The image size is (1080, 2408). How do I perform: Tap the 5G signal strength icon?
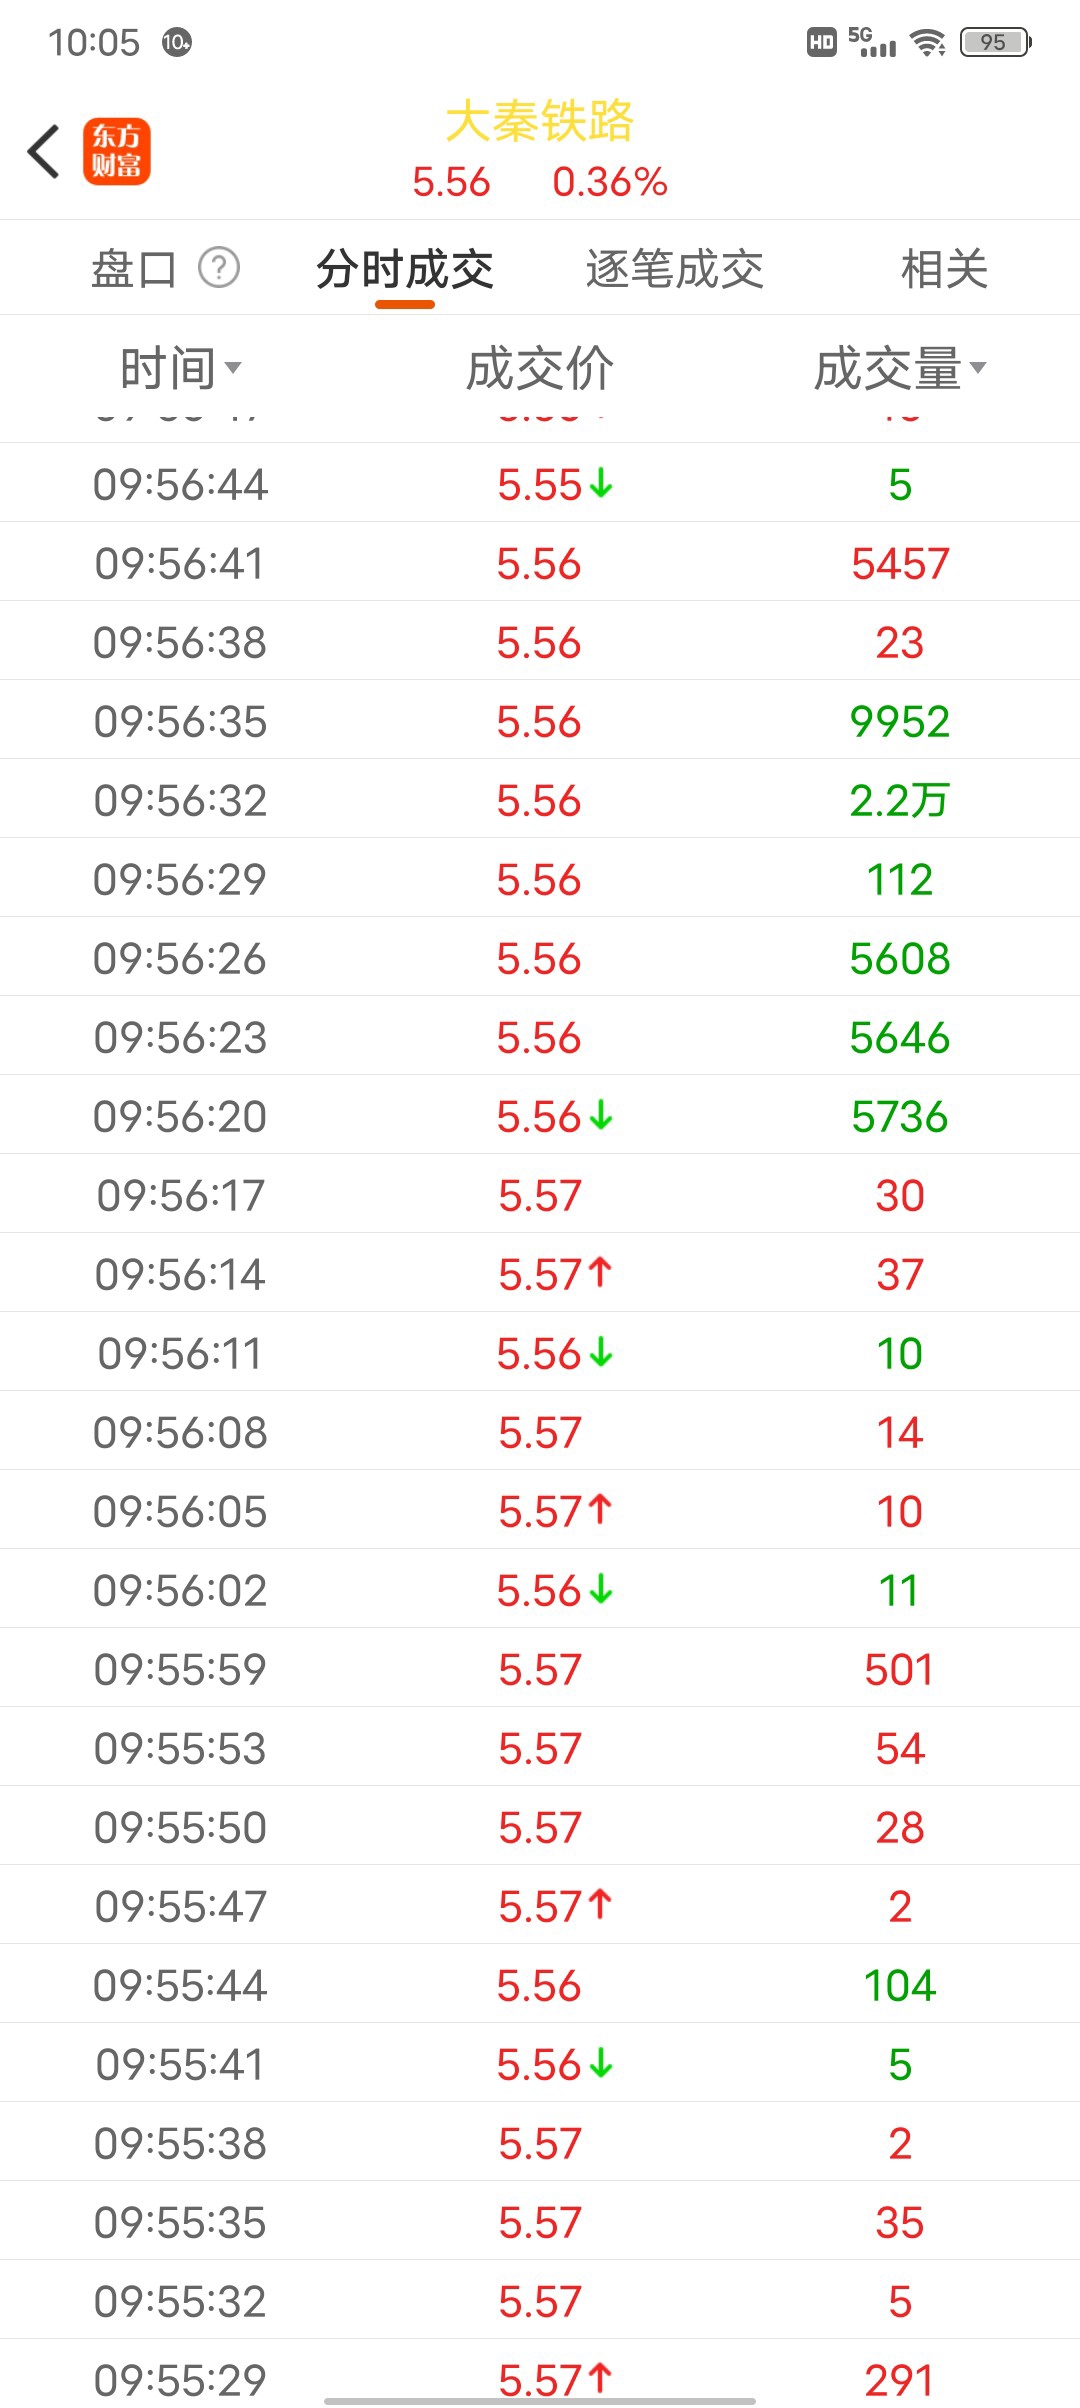coord(872,42)
